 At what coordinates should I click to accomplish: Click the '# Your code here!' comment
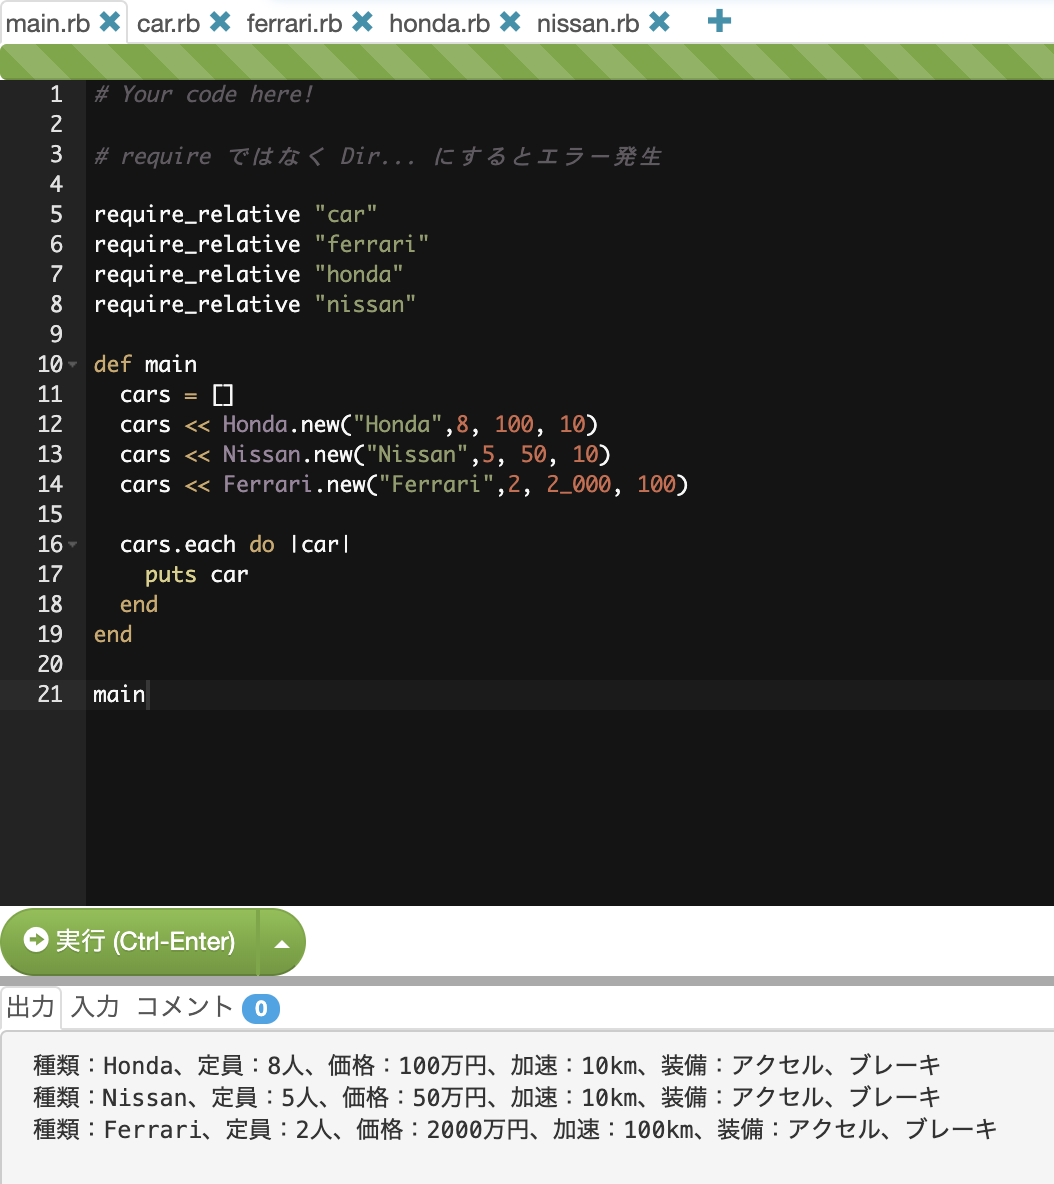click(x=203, y=94)
